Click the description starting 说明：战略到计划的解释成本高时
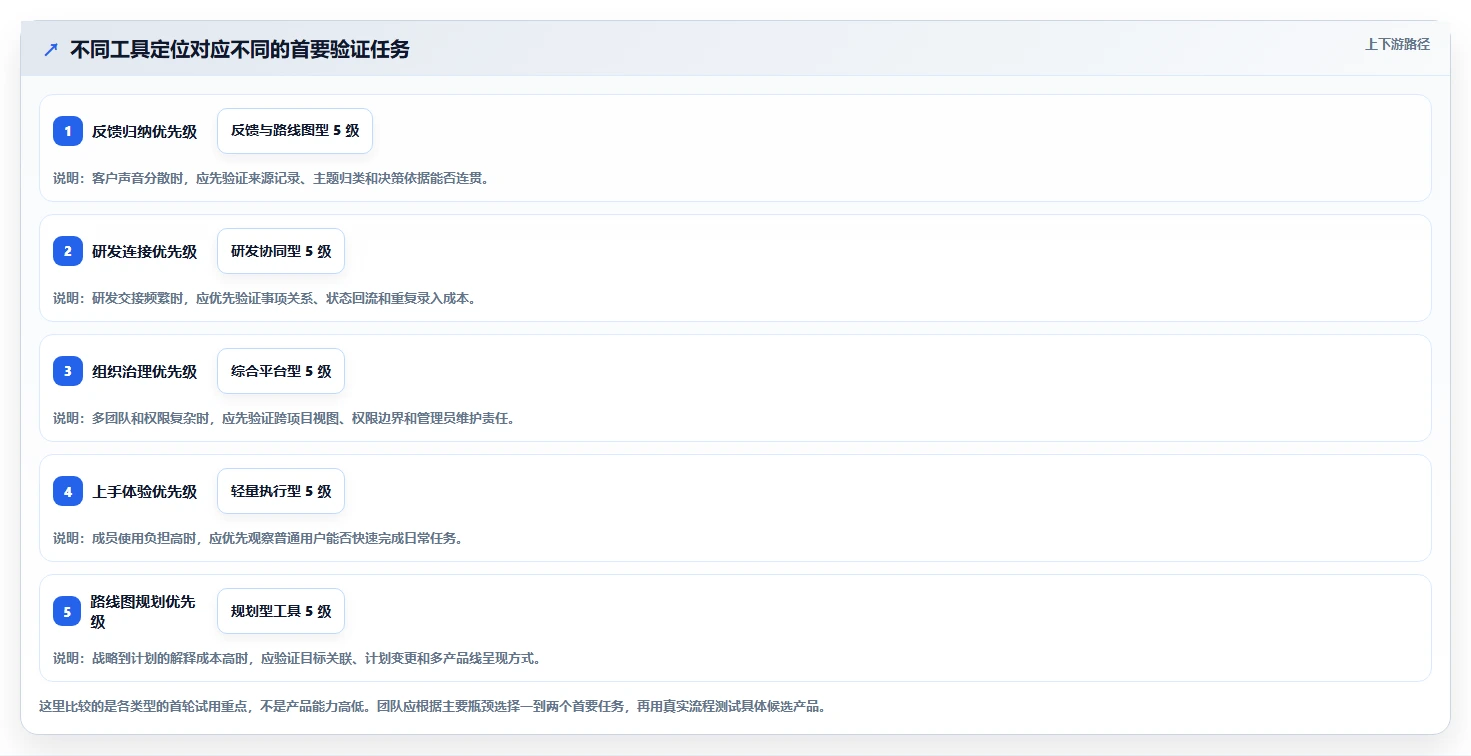 coord(297,658)
